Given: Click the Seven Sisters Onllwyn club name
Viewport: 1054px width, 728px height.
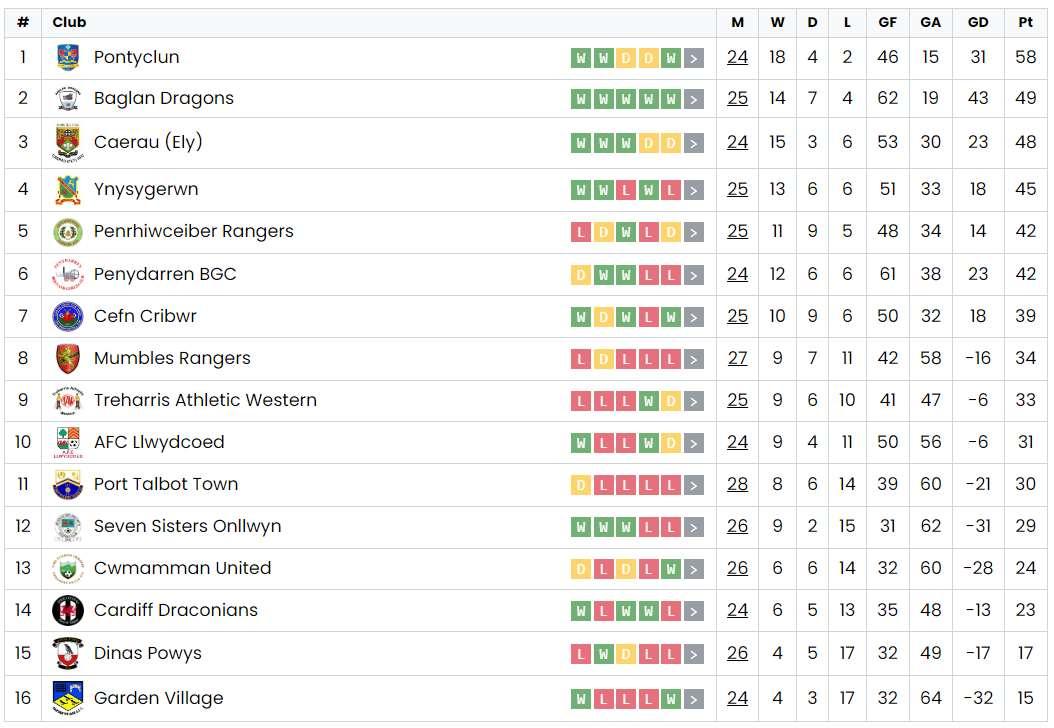Looking at the screenshot, I should [187, 526].
